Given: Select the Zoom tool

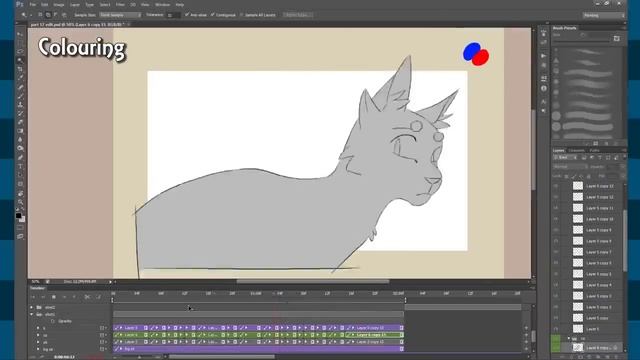Looking at the screenshot, I should [x=20, y=202].
